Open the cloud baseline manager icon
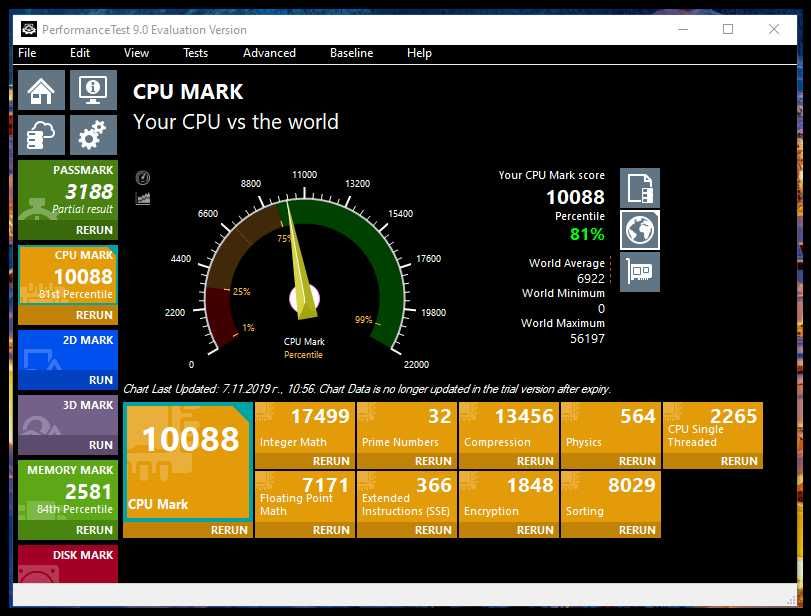The height and width of the screenshot is (616, 811). pyautogui.click(x=41, y=135)
